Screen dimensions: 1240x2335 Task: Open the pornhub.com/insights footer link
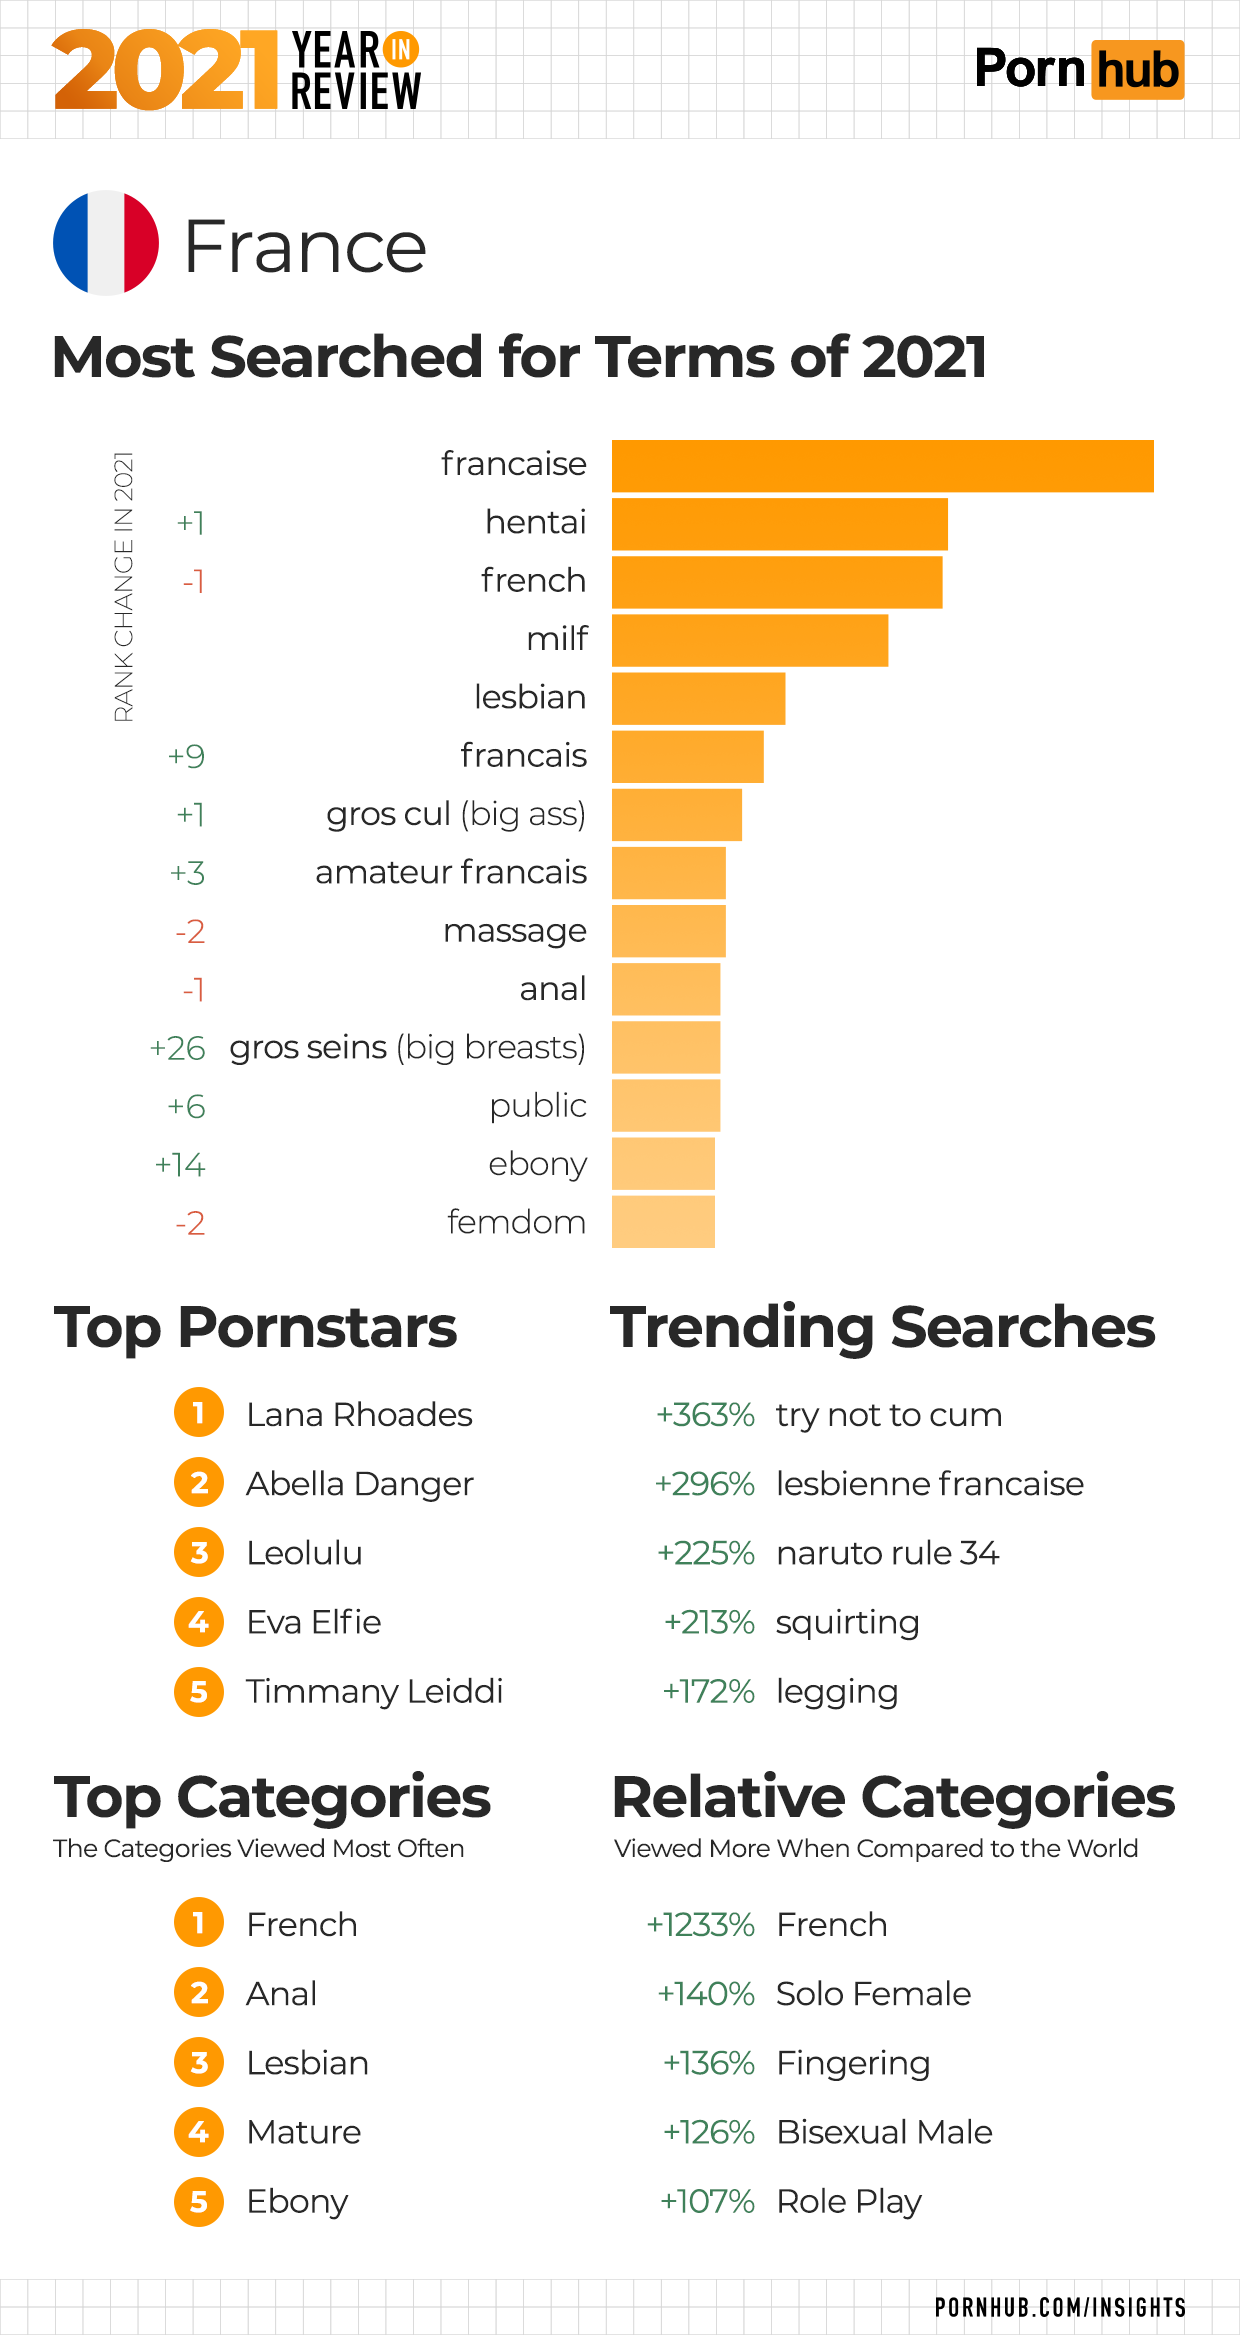(1060, 2307)
